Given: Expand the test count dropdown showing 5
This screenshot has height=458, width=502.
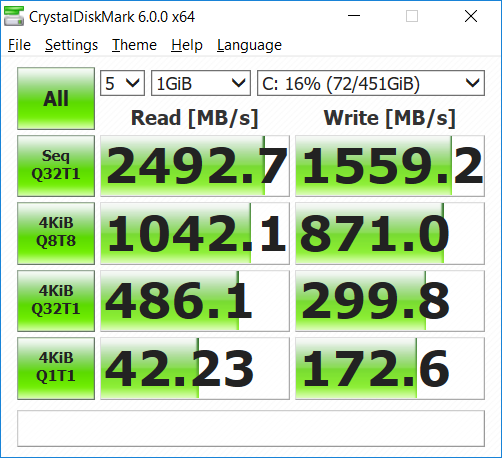Looking at the screenshot, I should coord(122,83).
